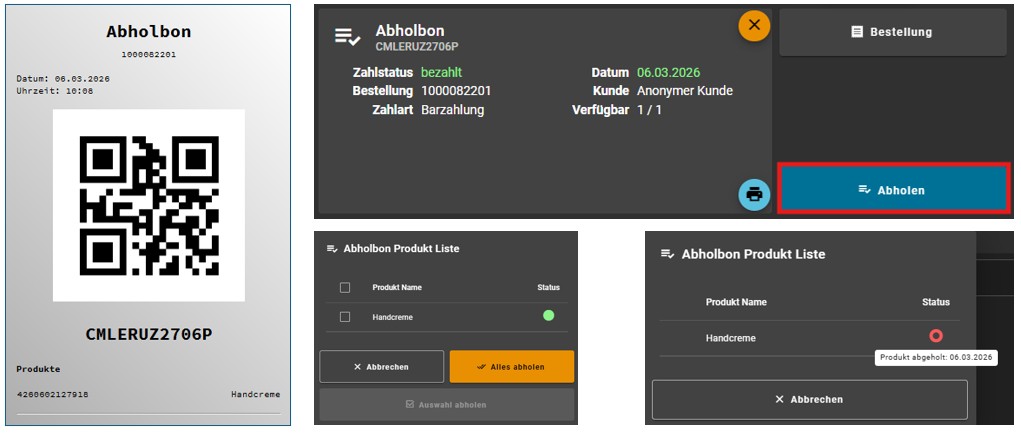Image resolution: width=1021 pixels, height=434 pixels.
Task: Click the wide Abbrechen button below tooltip
Action: (809, 400)
